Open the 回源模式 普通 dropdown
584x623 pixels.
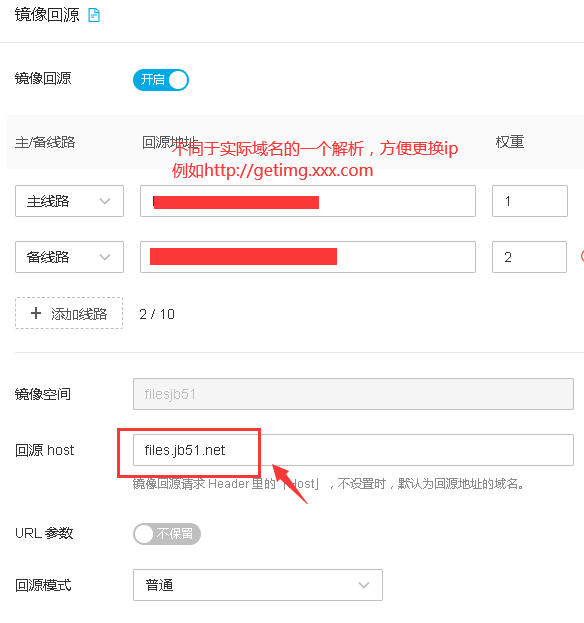coord(258,585)
